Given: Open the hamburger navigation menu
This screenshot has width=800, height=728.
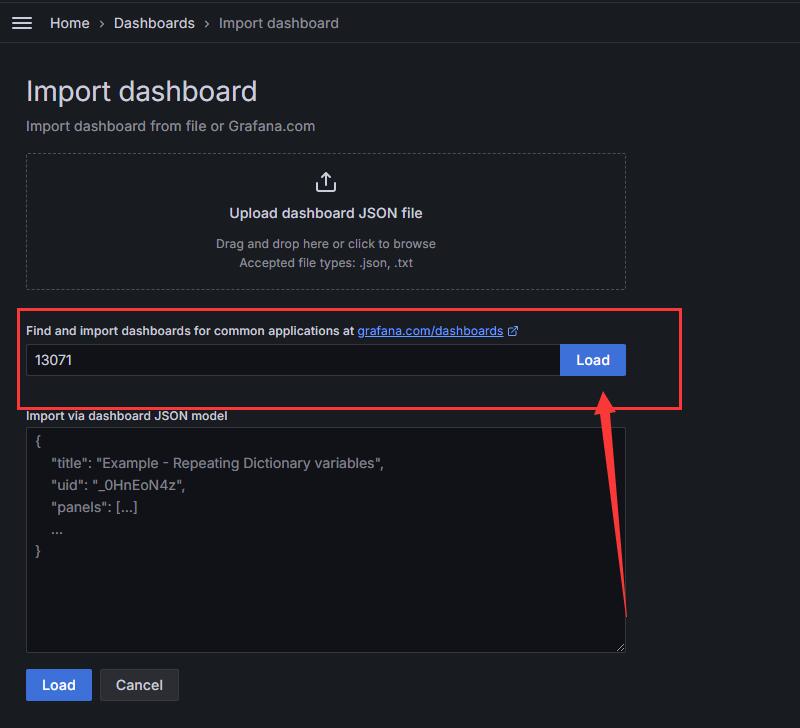Looking at the screenshot, I should point(22,23).
